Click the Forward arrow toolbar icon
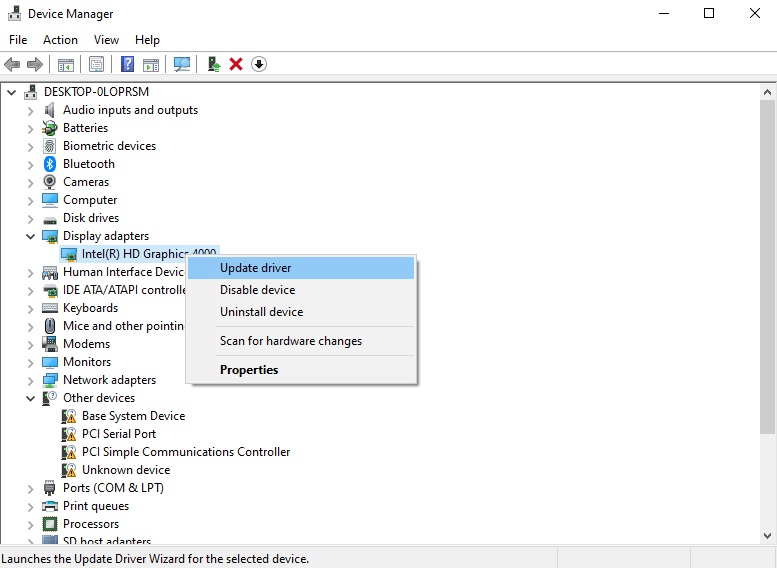This screenshot has width=777, height=568. (x=35, y=64)
